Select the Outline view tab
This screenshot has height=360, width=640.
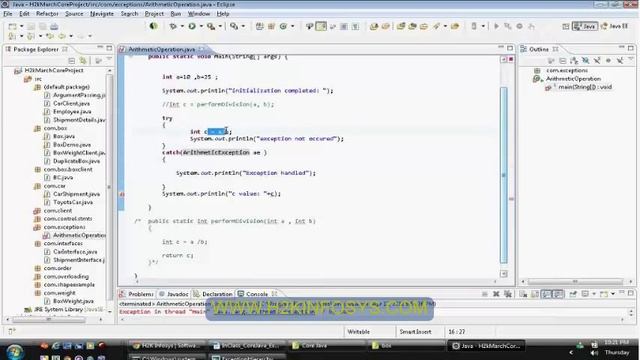pos(539,49)
